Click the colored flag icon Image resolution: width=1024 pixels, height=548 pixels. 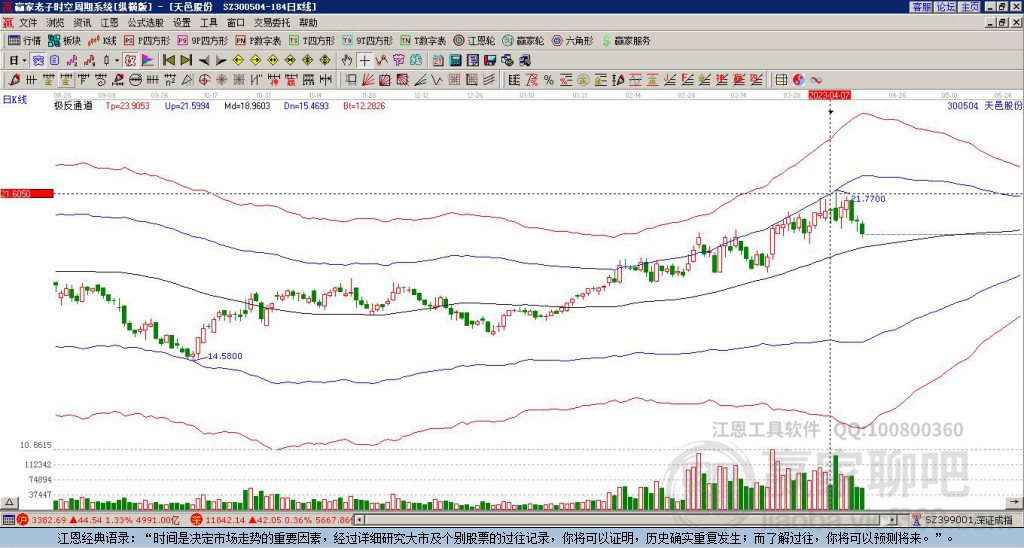tap(148, 60)
